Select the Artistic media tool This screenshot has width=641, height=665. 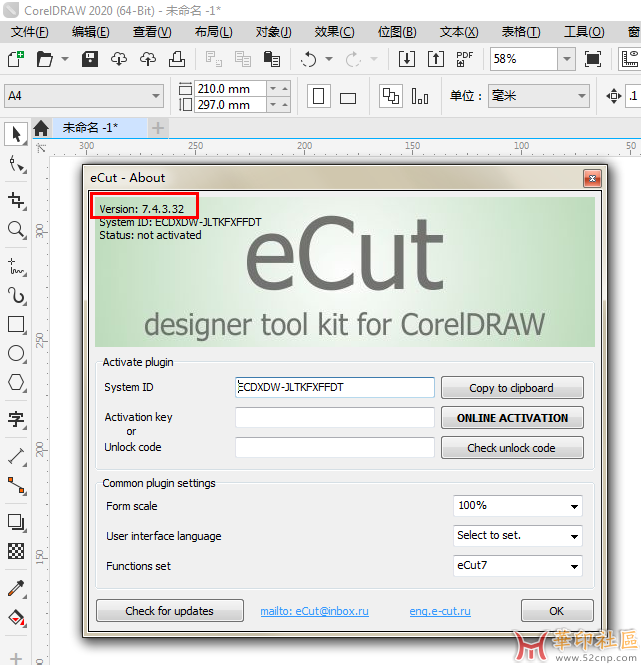[17, 296]
